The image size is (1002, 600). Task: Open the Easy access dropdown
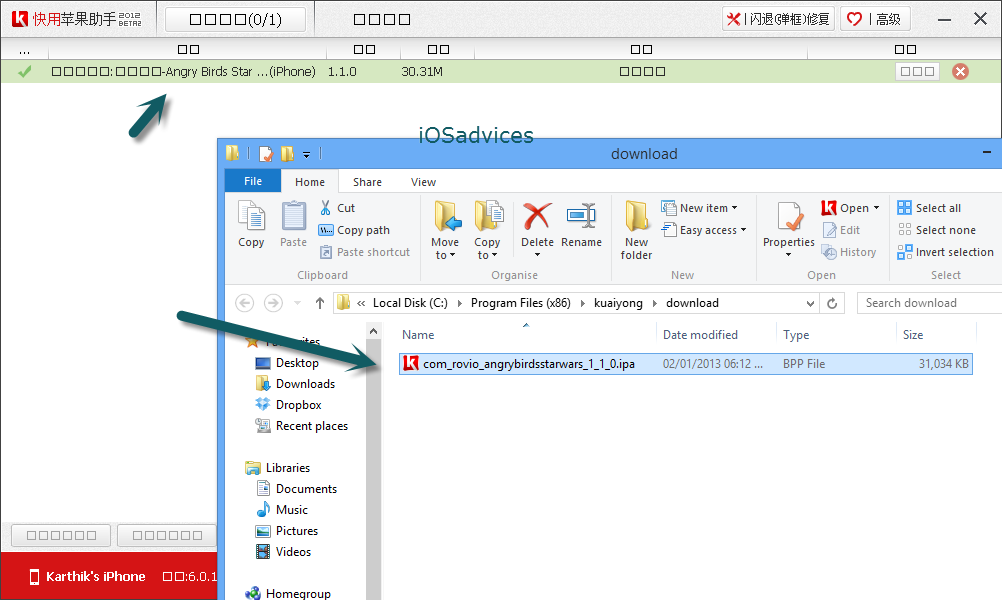(x=713, y=230)
